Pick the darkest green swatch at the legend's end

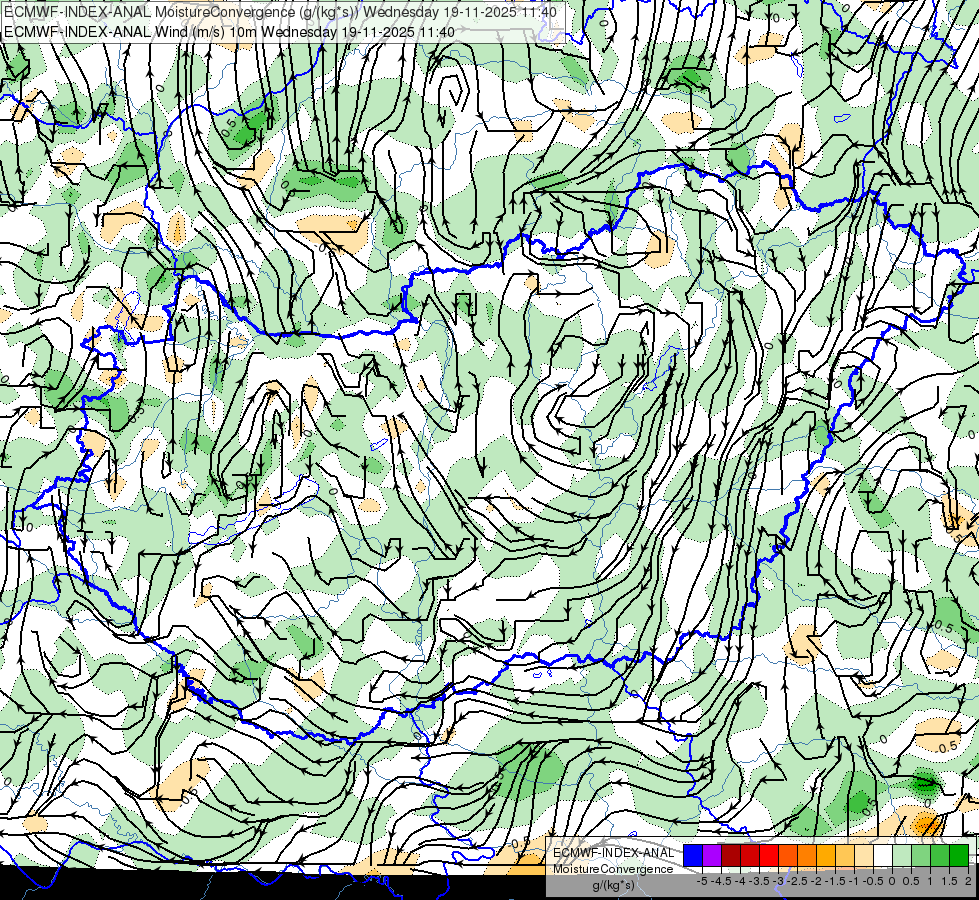[958, 855]
